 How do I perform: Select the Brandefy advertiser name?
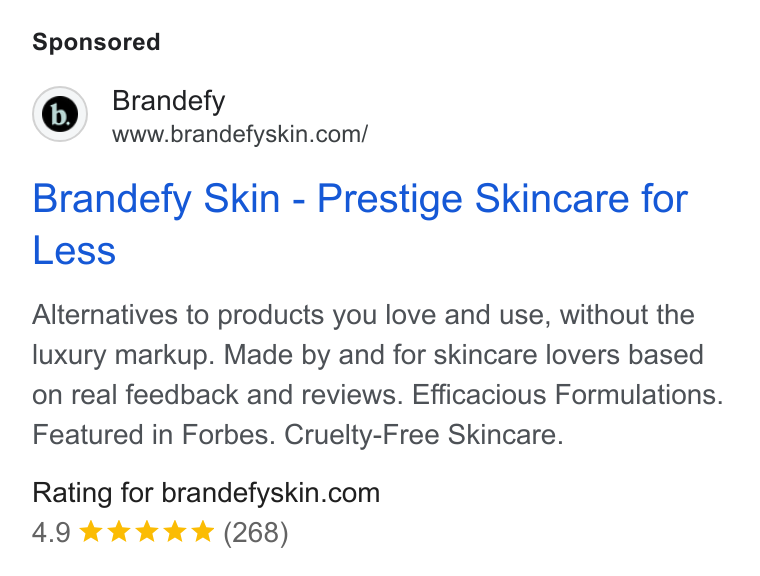point(169,101)
